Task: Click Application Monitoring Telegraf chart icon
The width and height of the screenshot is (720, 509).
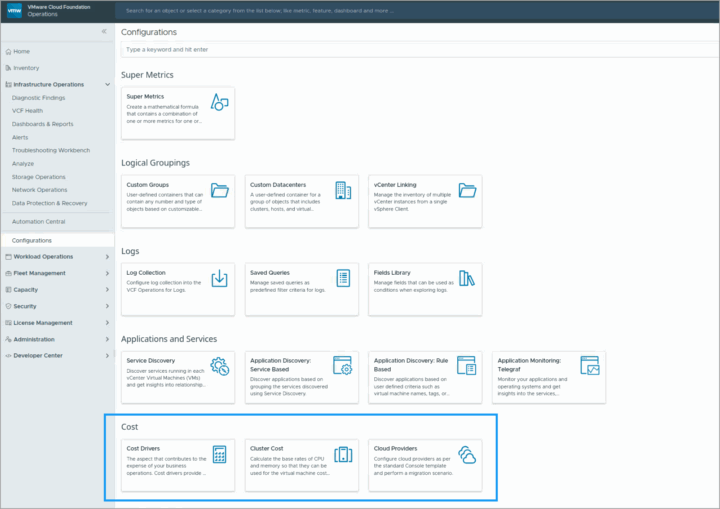Action: (x=590, y=366)
